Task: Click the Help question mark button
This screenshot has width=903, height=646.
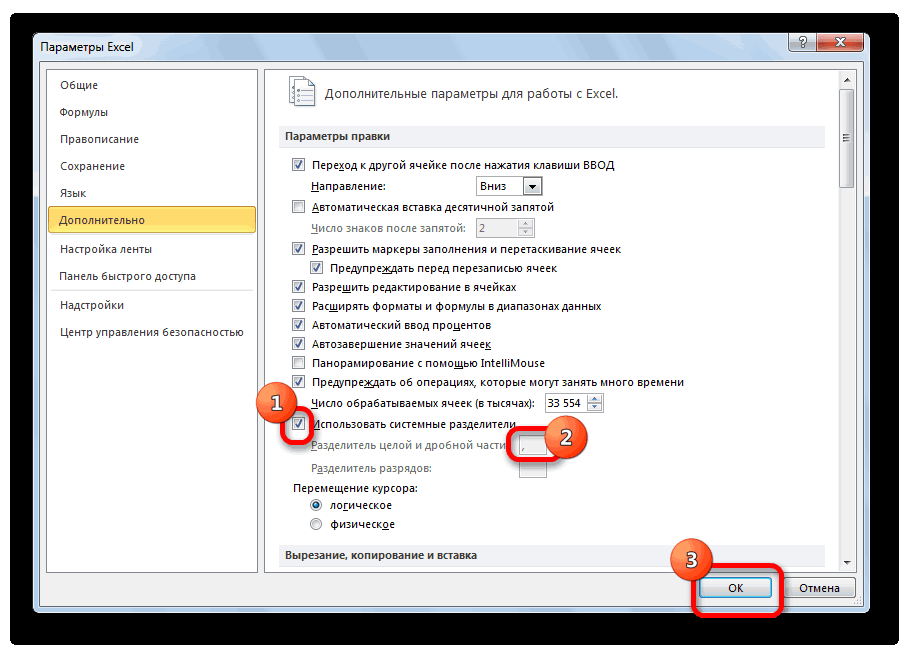Action: [x=803, y=42]
